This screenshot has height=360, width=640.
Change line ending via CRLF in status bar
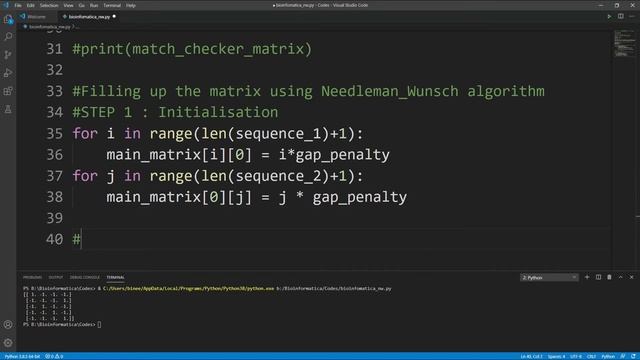591,356
